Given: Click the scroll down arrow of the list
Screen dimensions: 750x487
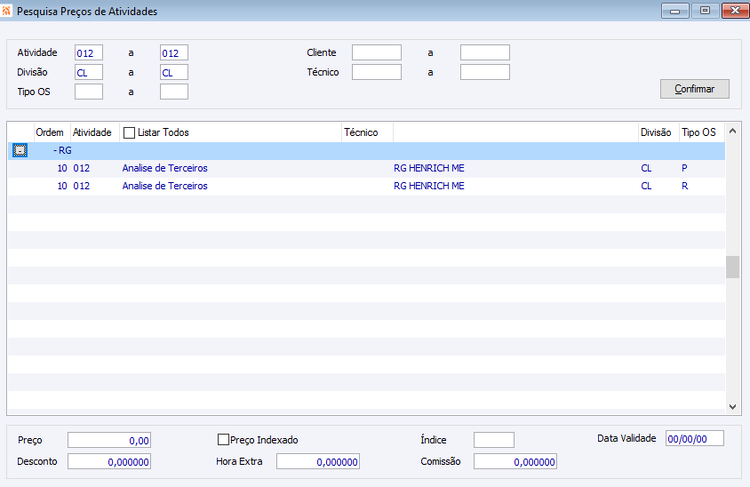Looking at the screenshot, I should [732, 407].
